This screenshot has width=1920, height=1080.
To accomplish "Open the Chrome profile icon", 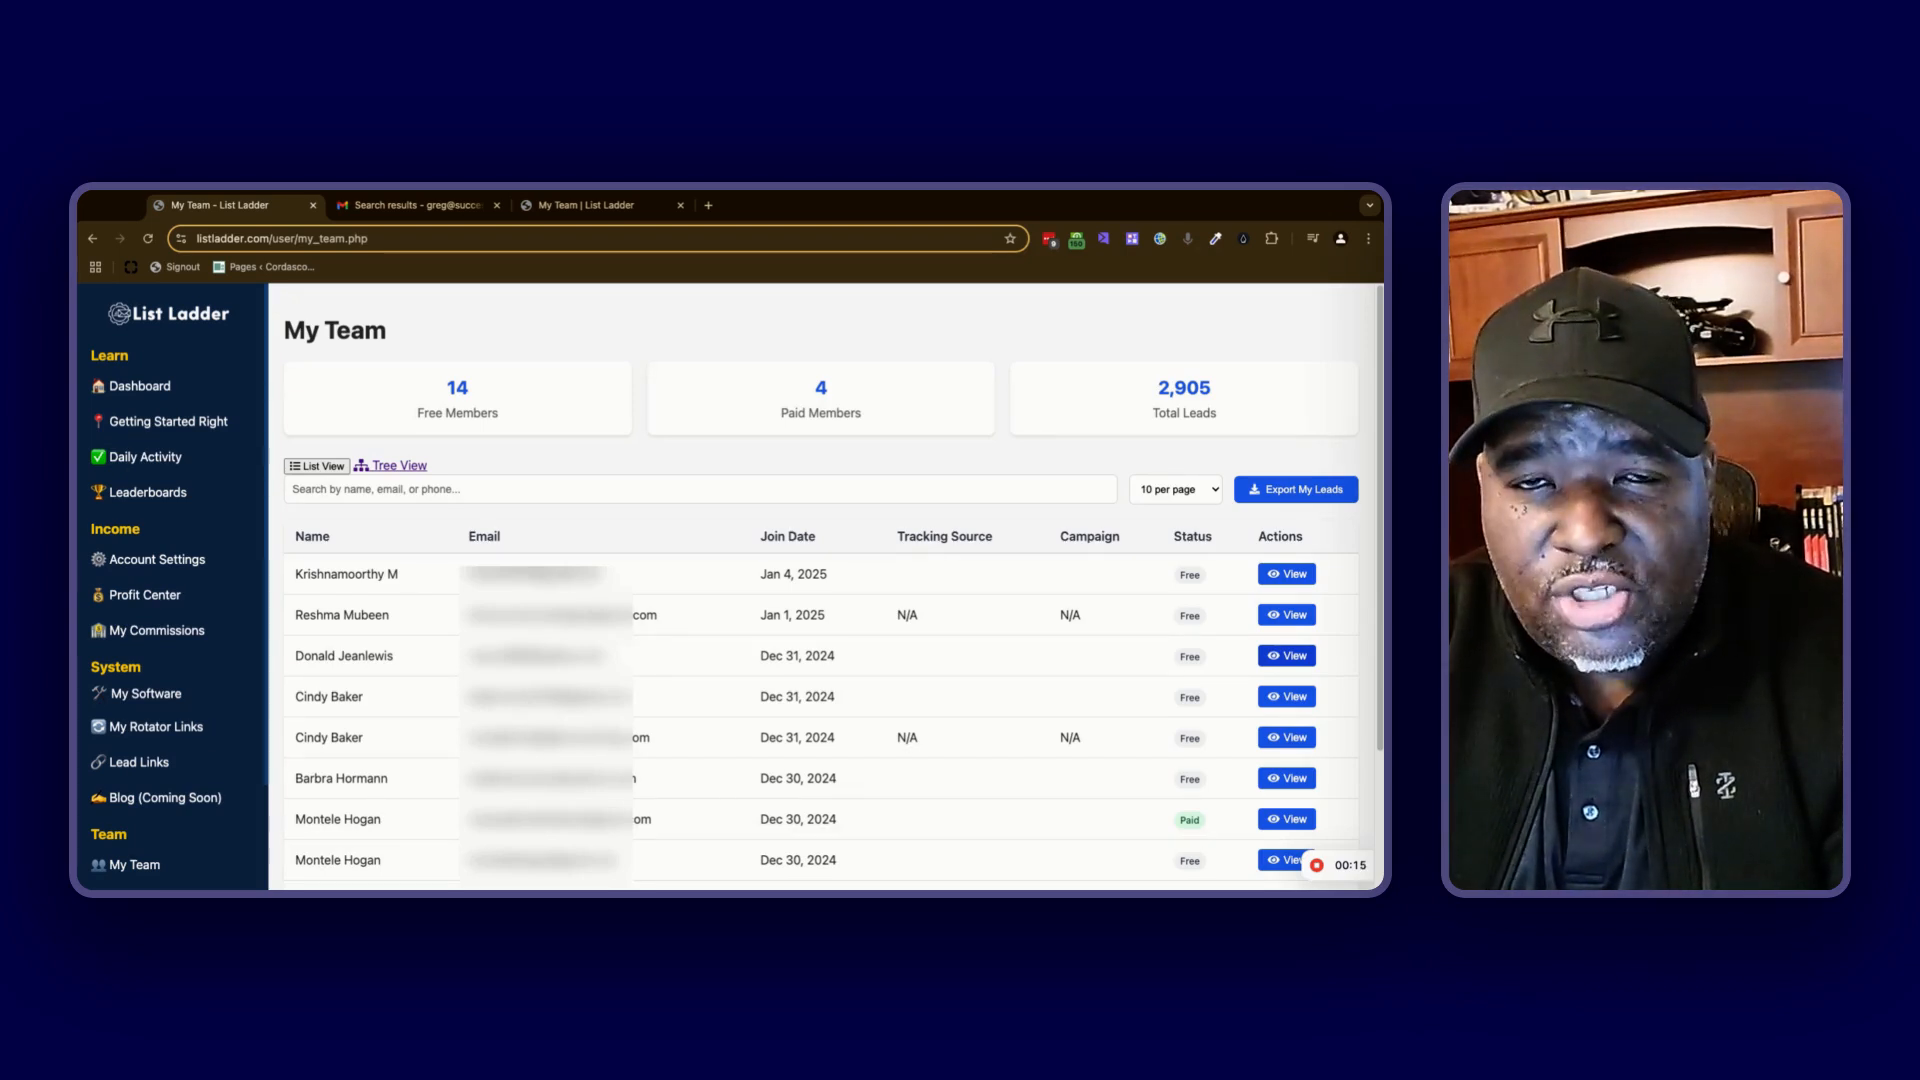I will pos(1340,239).
